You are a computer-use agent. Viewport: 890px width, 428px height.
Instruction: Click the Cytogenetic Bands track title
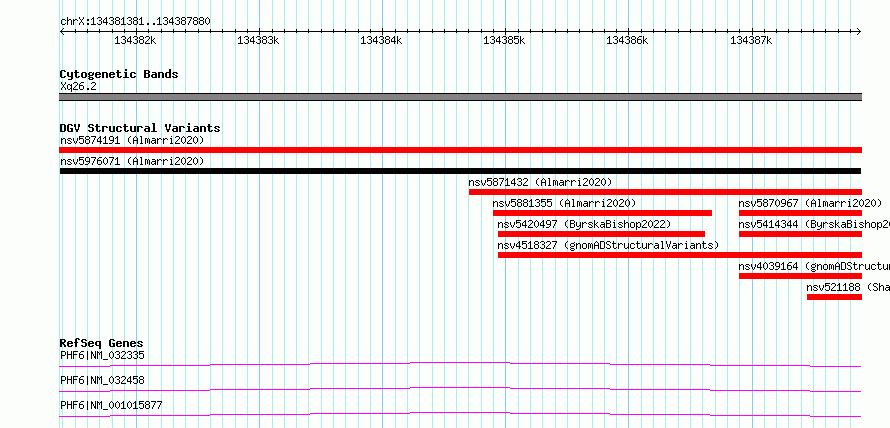coord(119,74)
